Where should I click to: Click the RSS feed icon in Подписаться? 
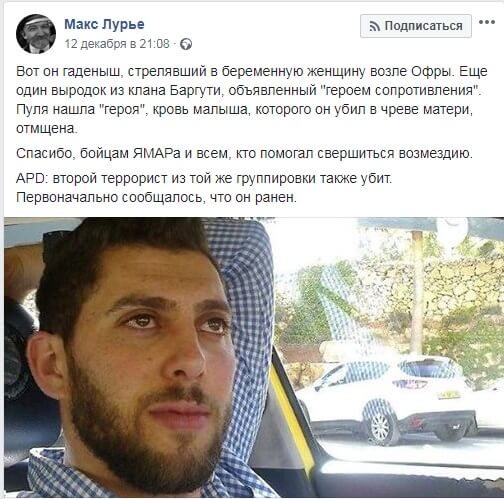[375, 26]
